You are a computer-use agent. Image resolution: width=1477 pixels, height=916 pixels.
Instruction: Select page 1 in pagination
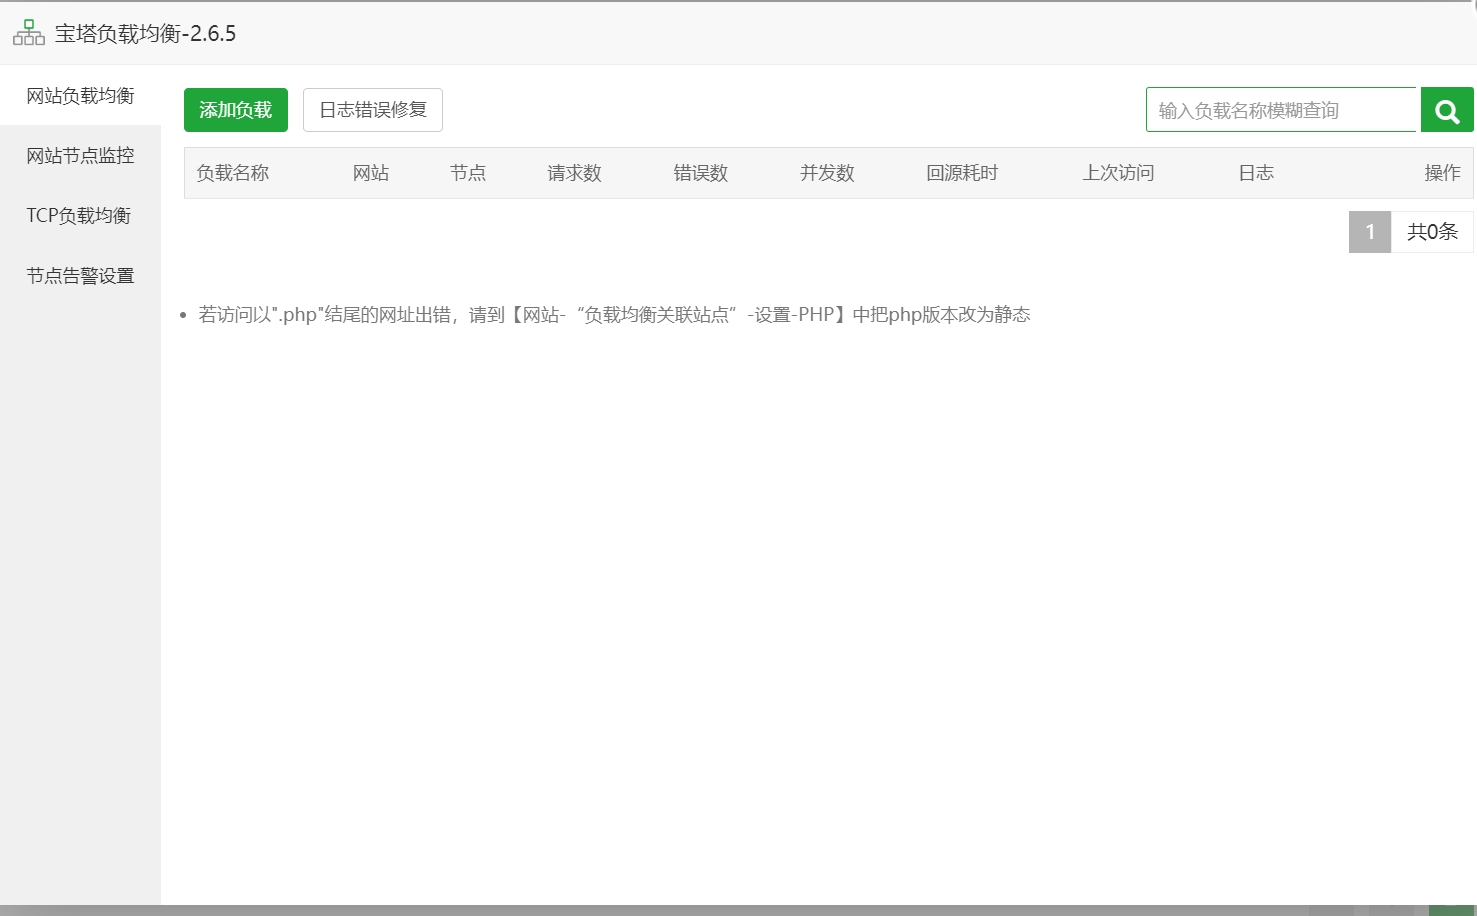tap(1369, 232)
